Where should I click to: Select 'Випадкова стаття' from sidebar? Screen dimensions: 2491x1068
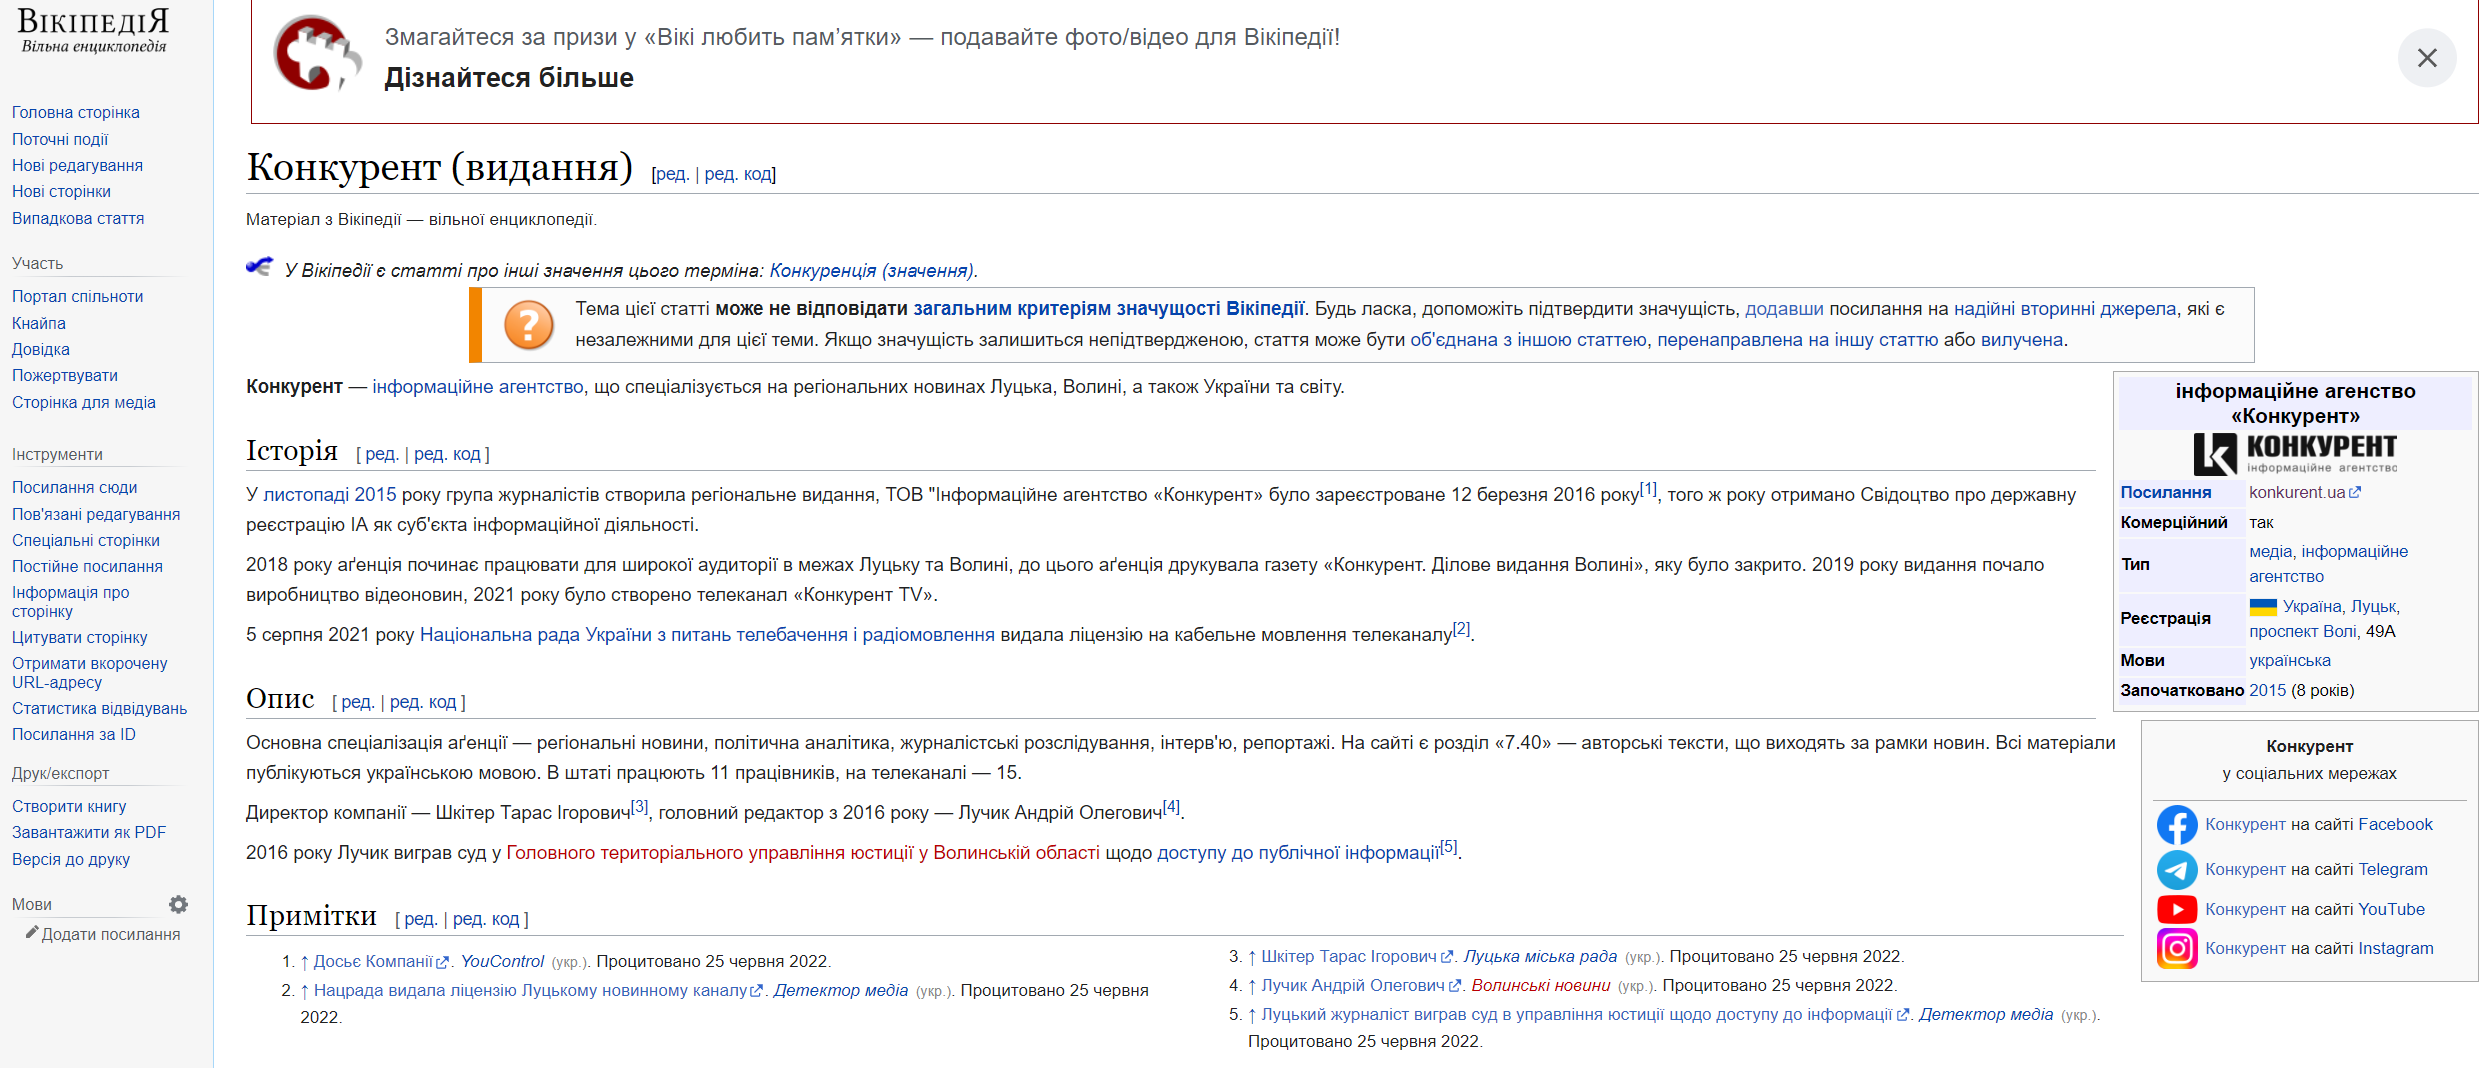(78, 219)
